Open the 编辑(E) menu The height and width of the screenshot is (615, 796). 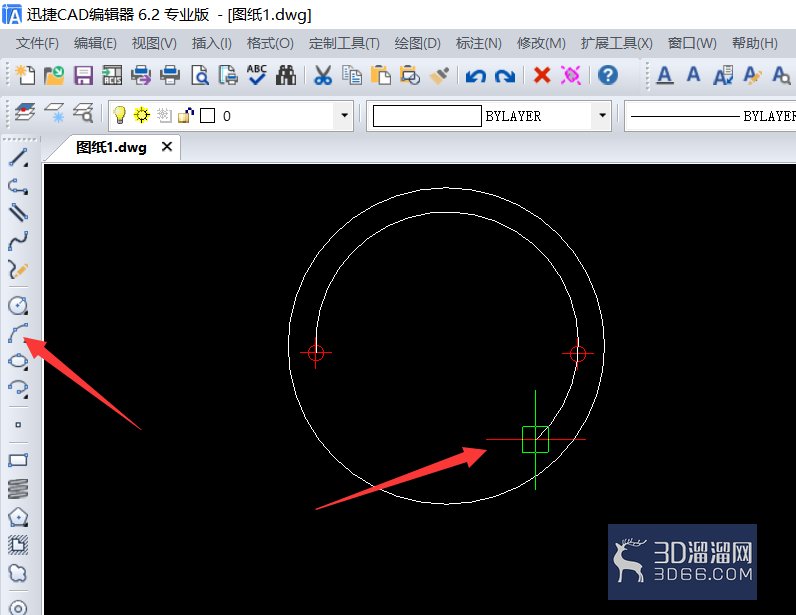pyautogui.click(x=95, y=44)
